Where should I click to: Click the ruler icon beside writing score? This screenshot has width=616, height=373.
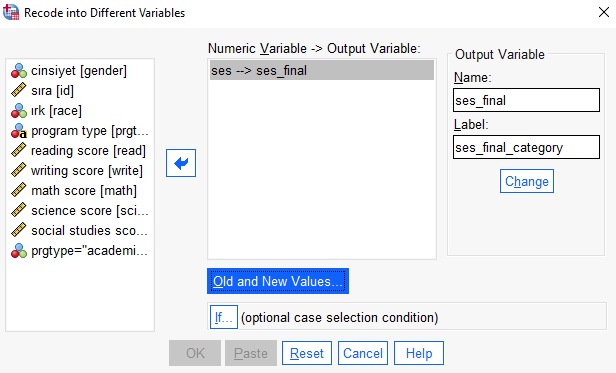[x=18, y=171]
